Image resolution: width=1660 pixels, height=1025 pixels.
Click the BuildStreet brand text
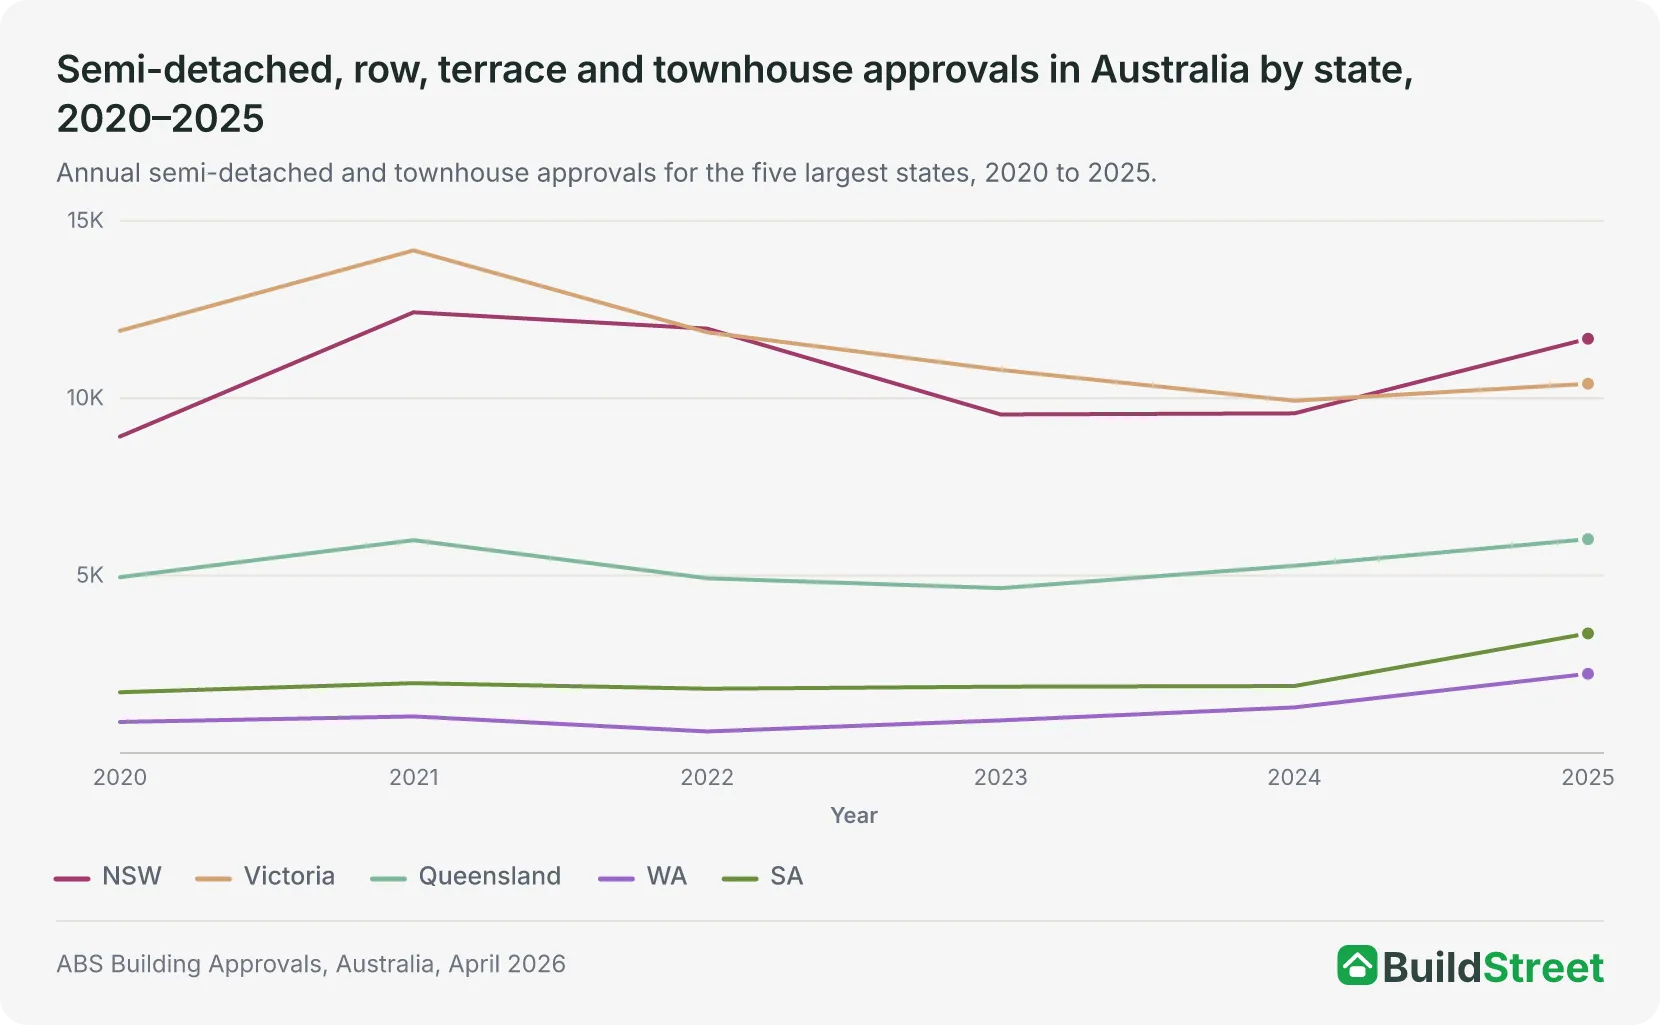1493,967
